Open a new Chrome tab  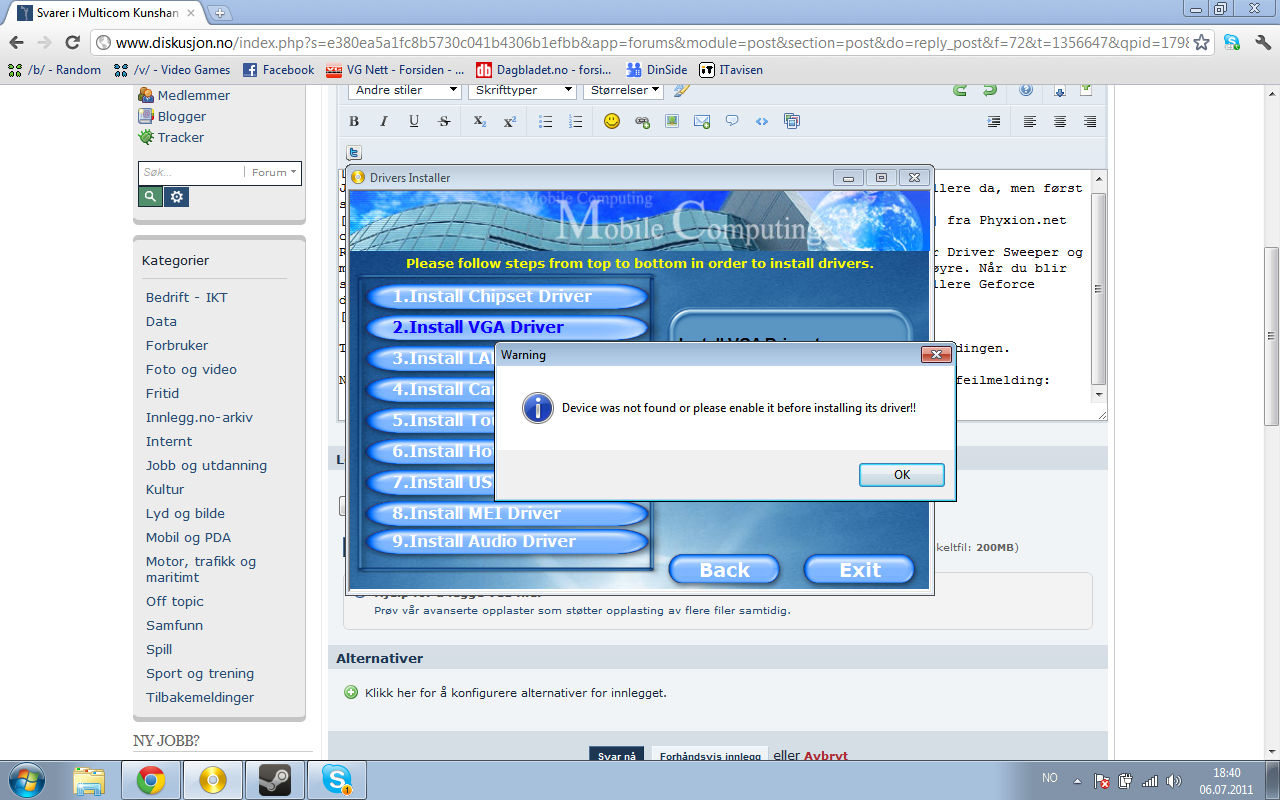219,13
